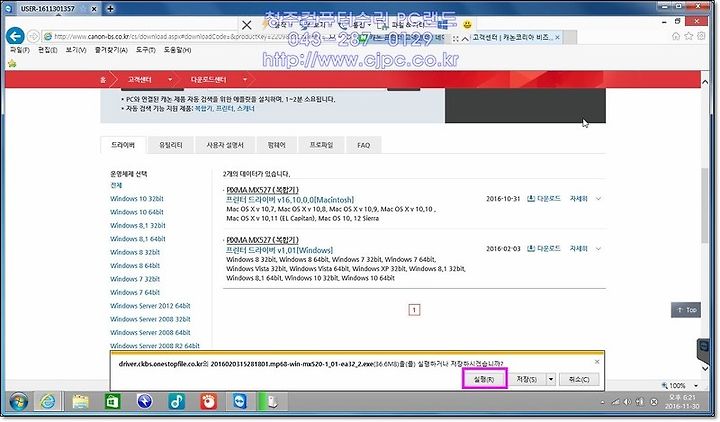Expand 자세히 details for the Macintosh driver
Screen dimensions: 720x422
pyautogui.click(x=585, y=198)
